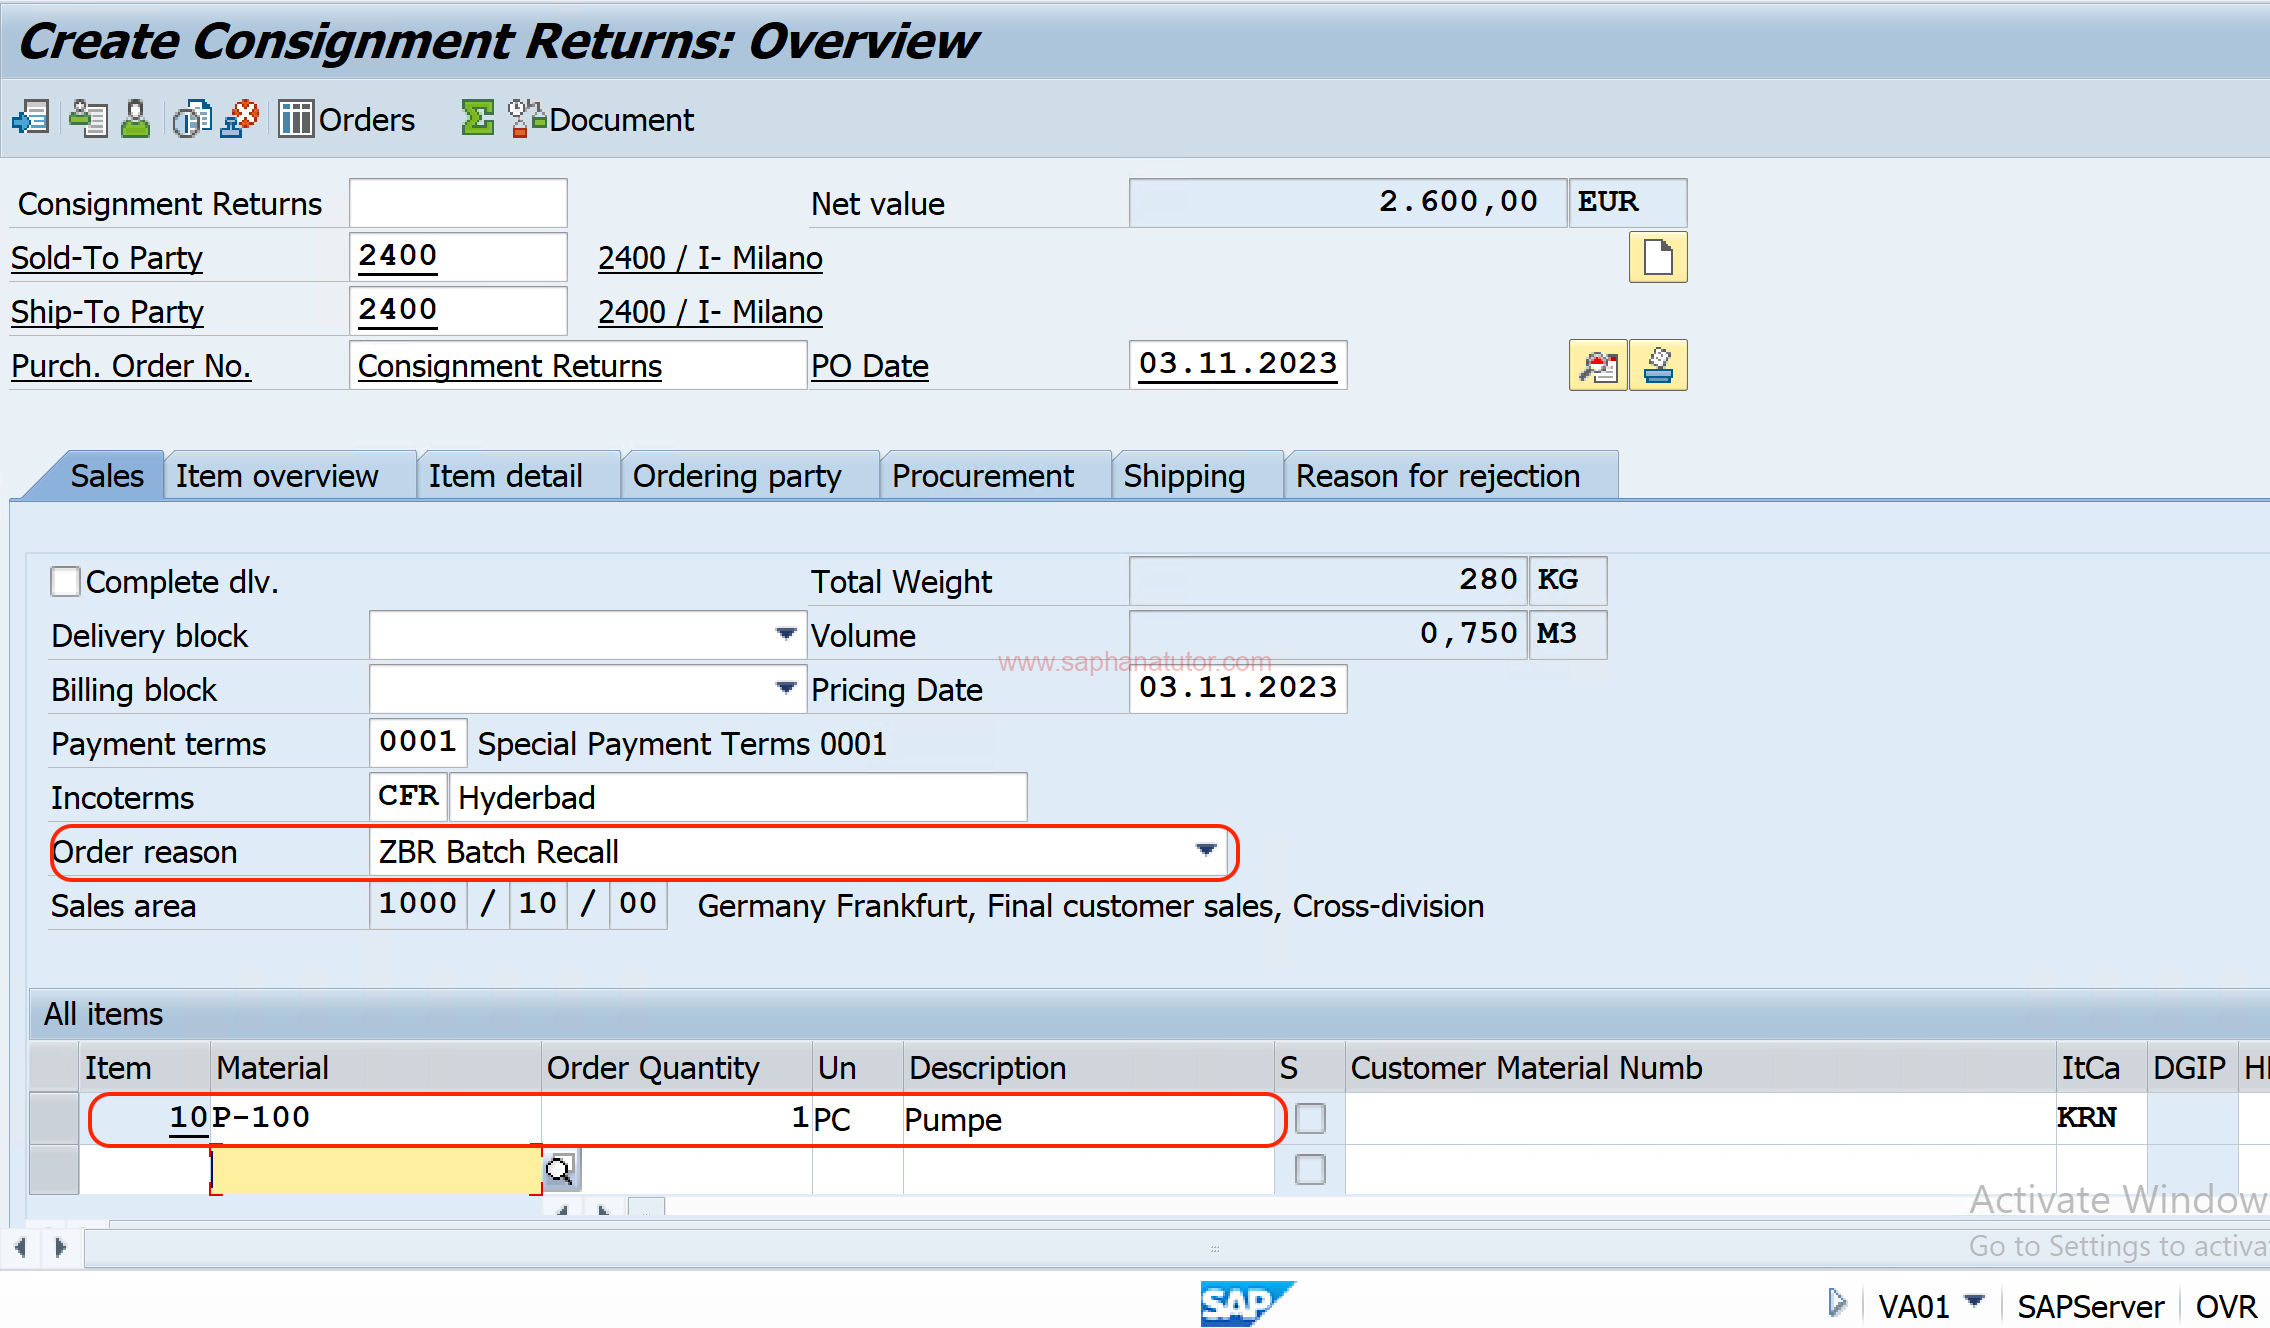Click the person partner icon in toolbar
Viewport: 2270px width, 1328px height.
tap(135, 119)
